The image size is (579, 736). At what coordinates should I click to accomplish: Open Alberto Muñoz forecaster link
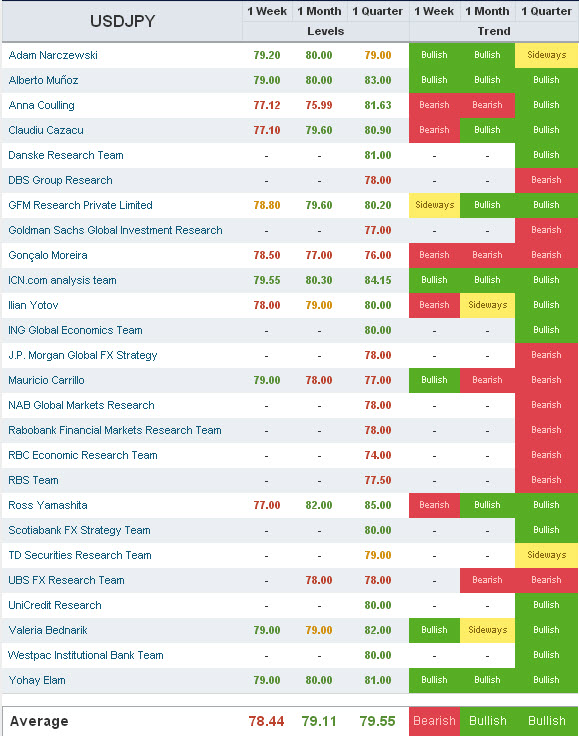click(43, 80)
